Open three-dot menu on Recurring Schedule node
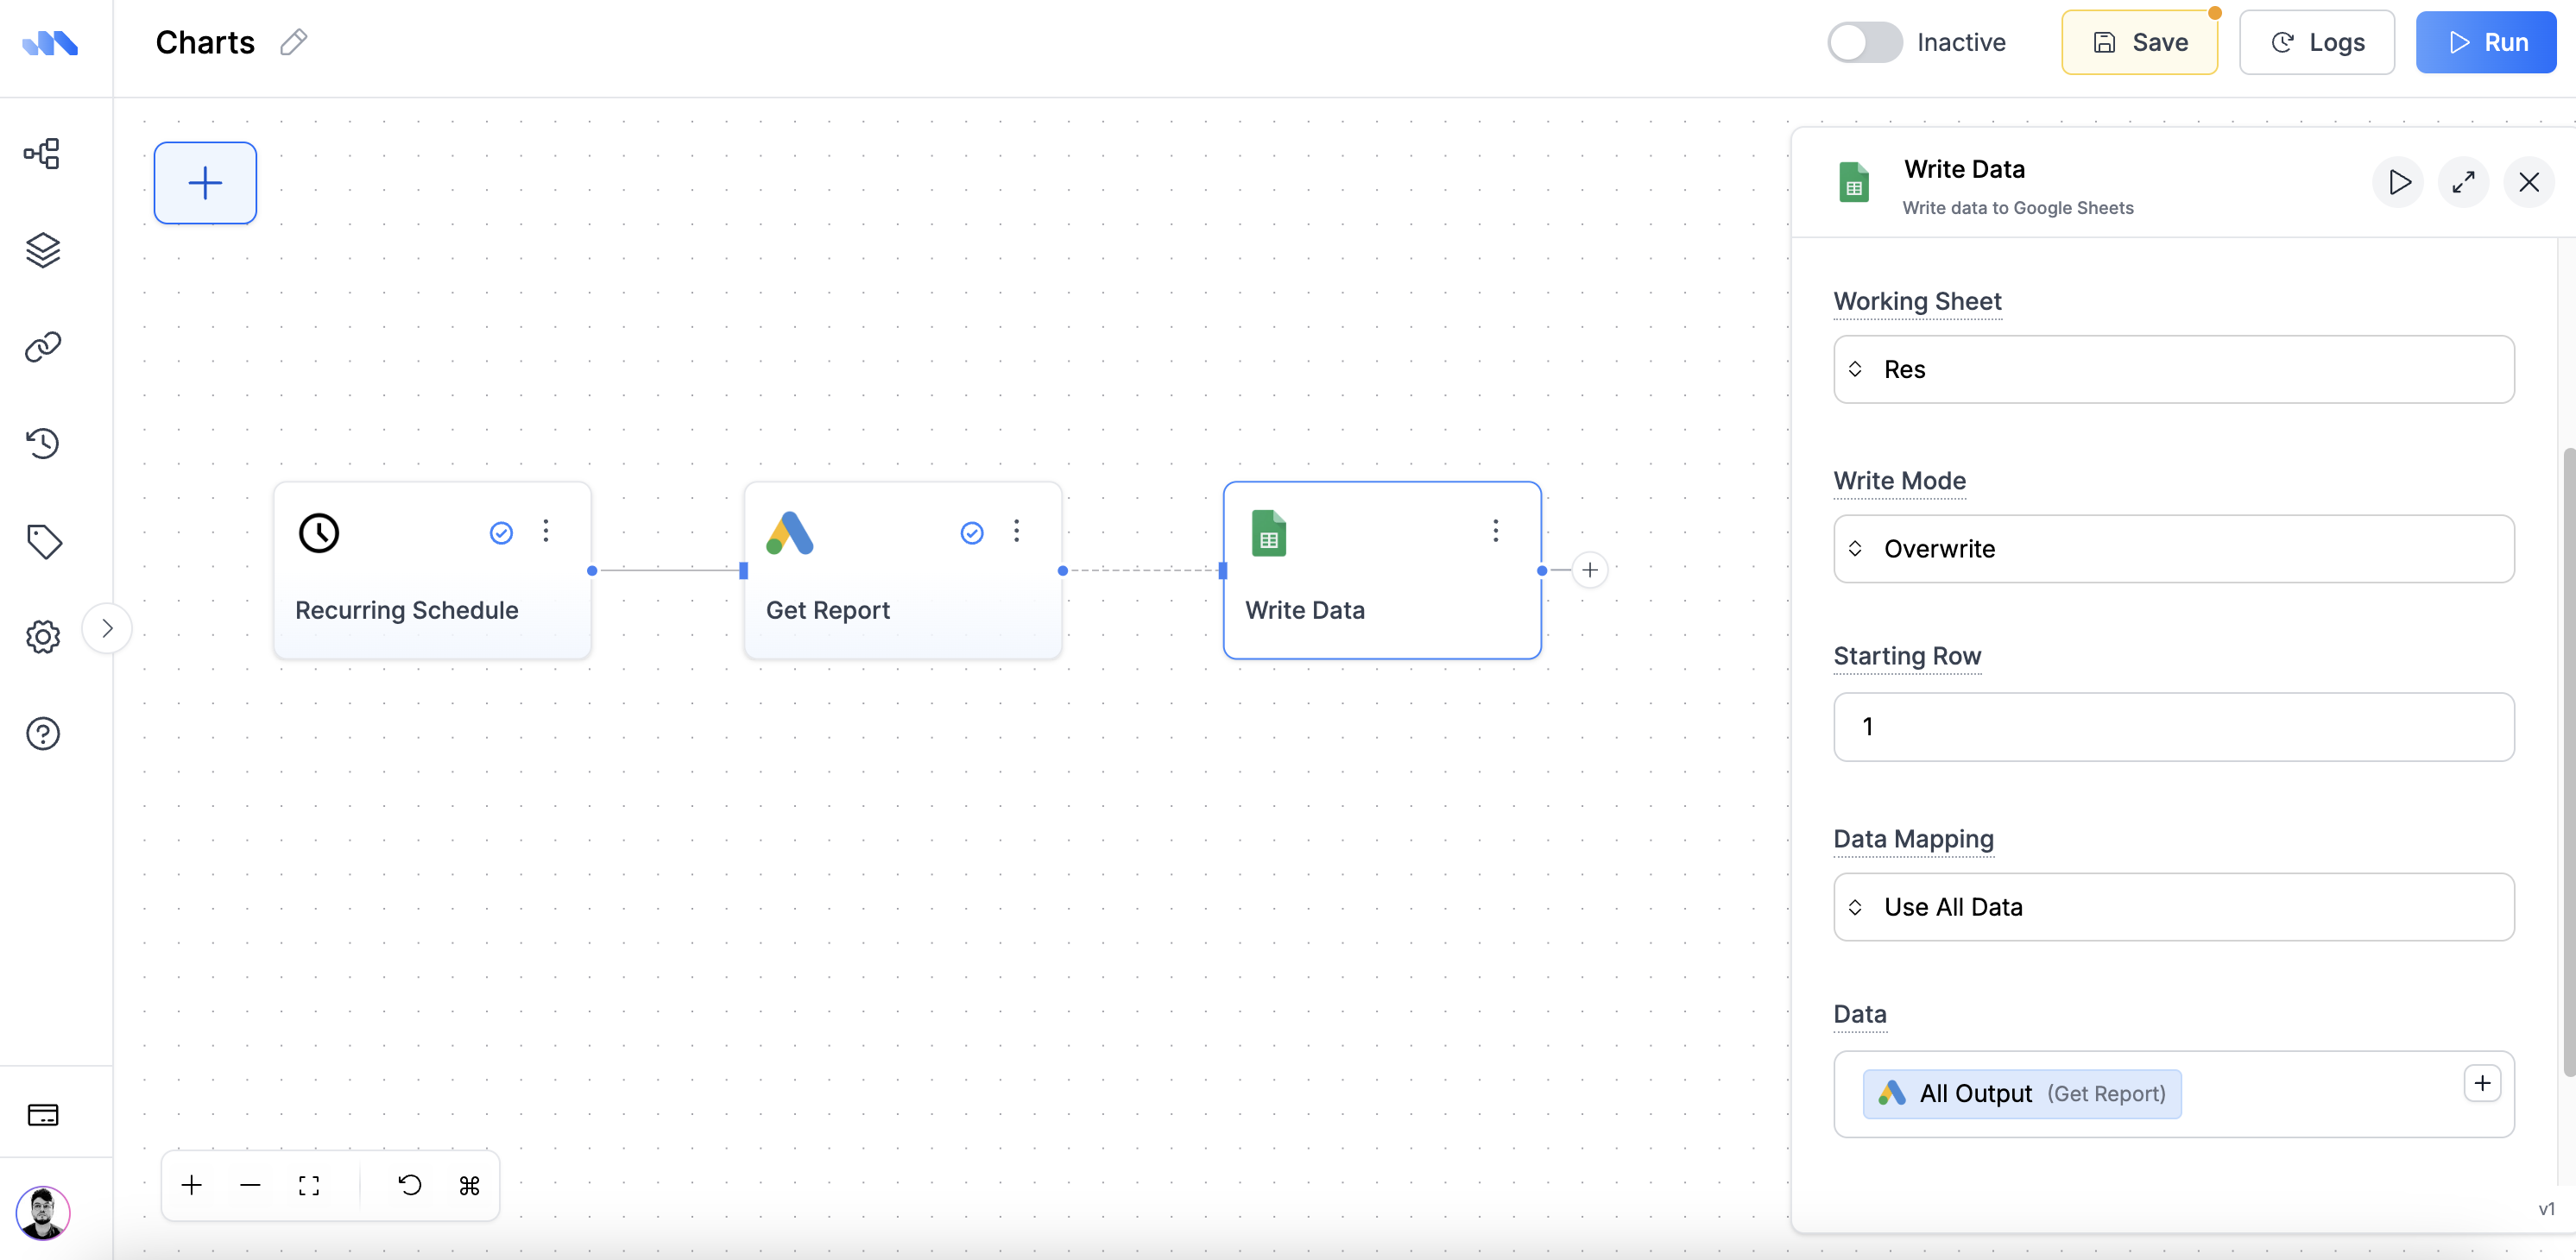Image resolution: width=2576 pixels, height=1260 pixels. 546,531
